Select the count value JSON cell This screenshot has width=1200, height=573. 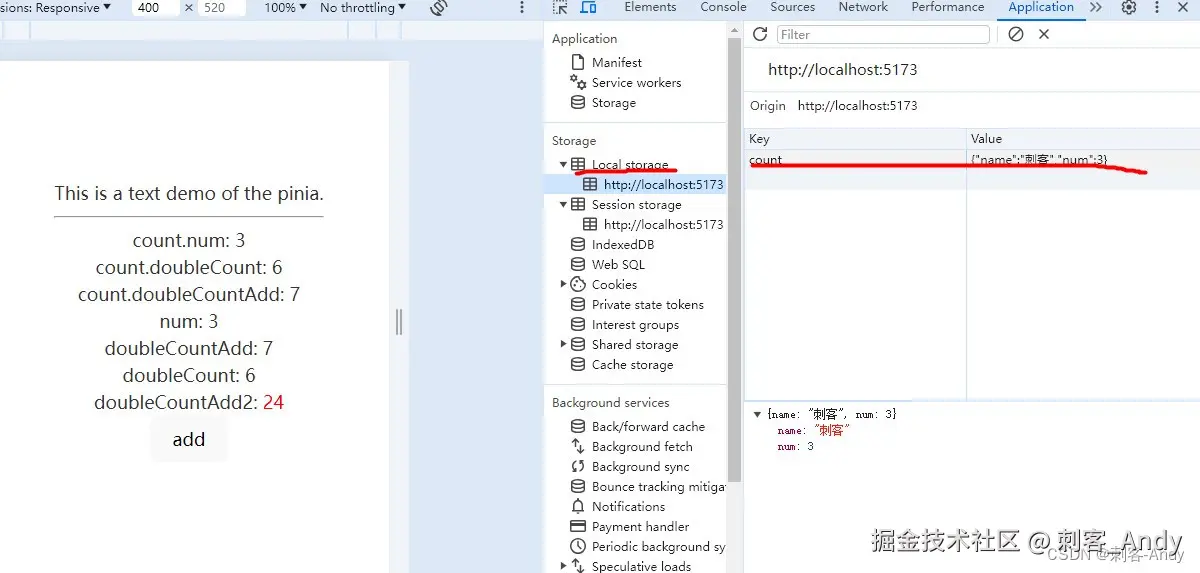point(1083,160)
